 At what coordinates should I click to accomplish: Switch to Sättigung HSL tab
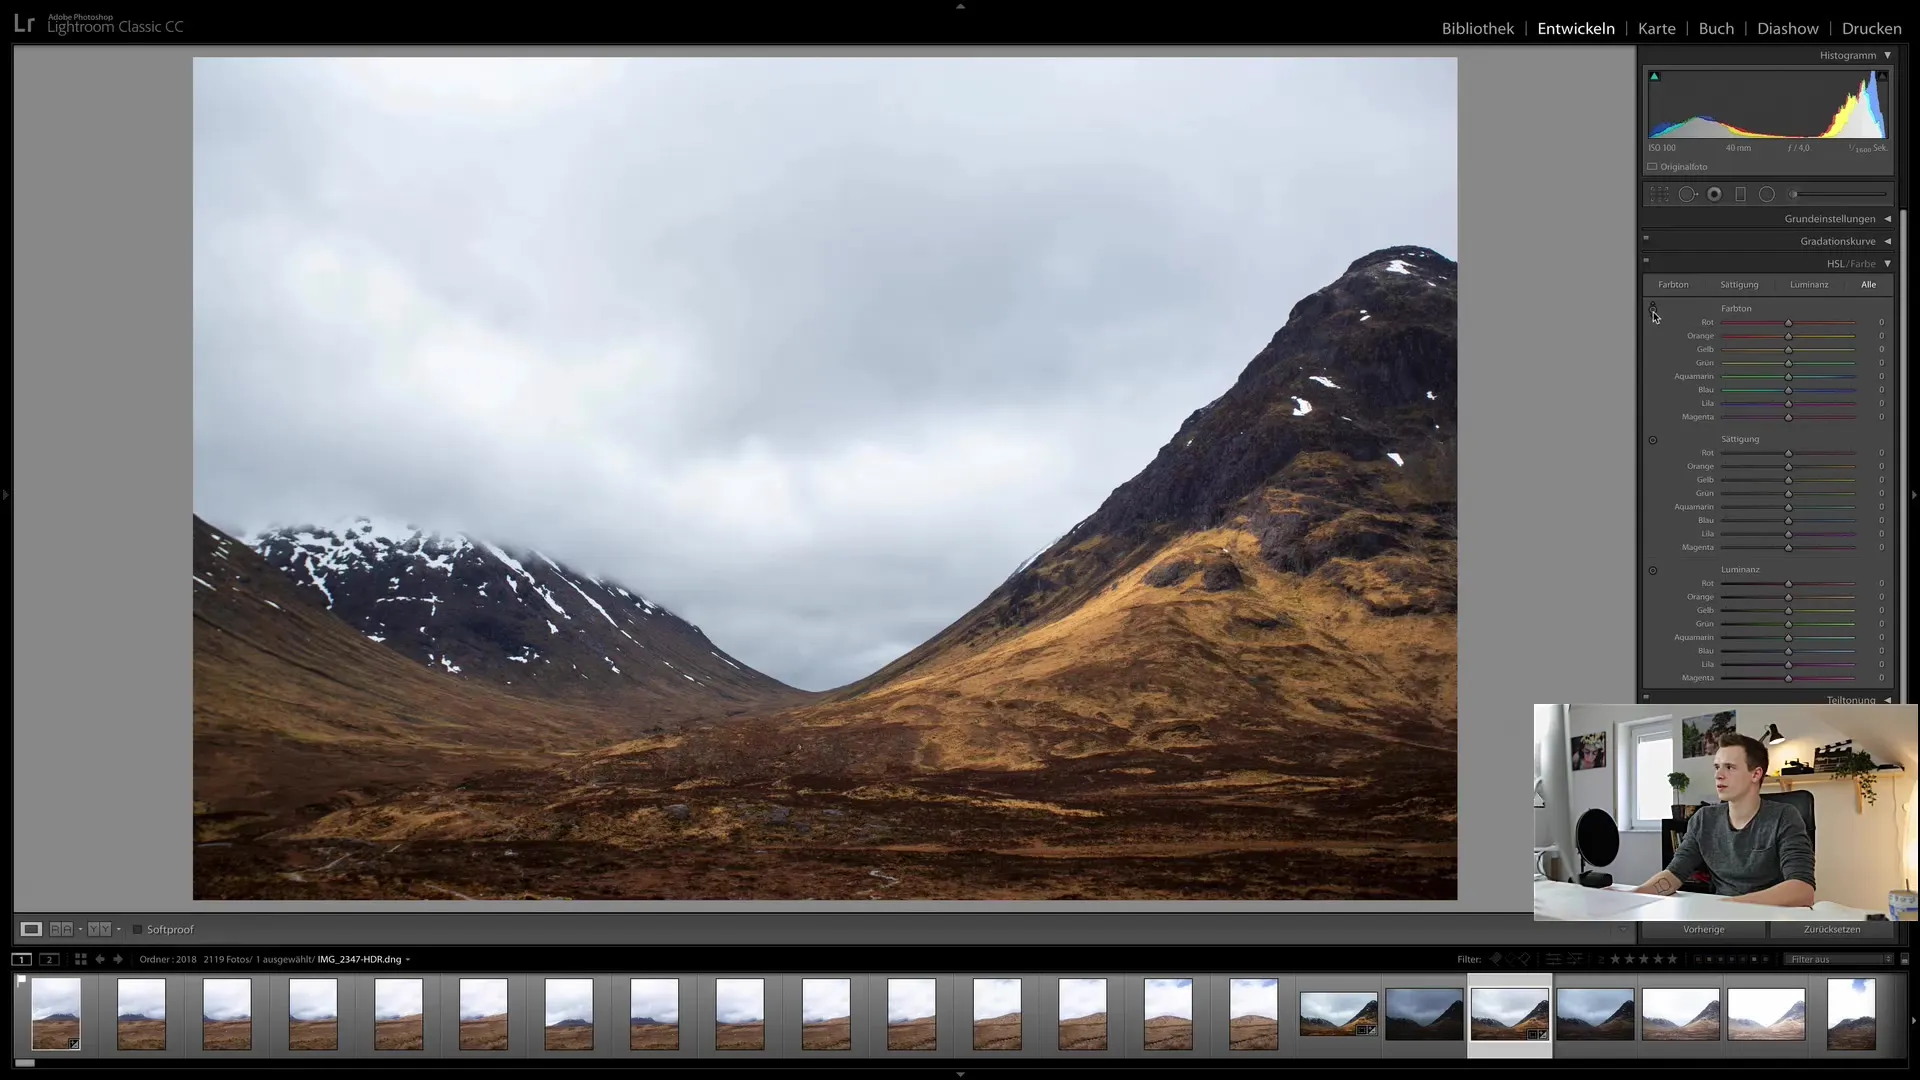click(x=1739, y=285)
